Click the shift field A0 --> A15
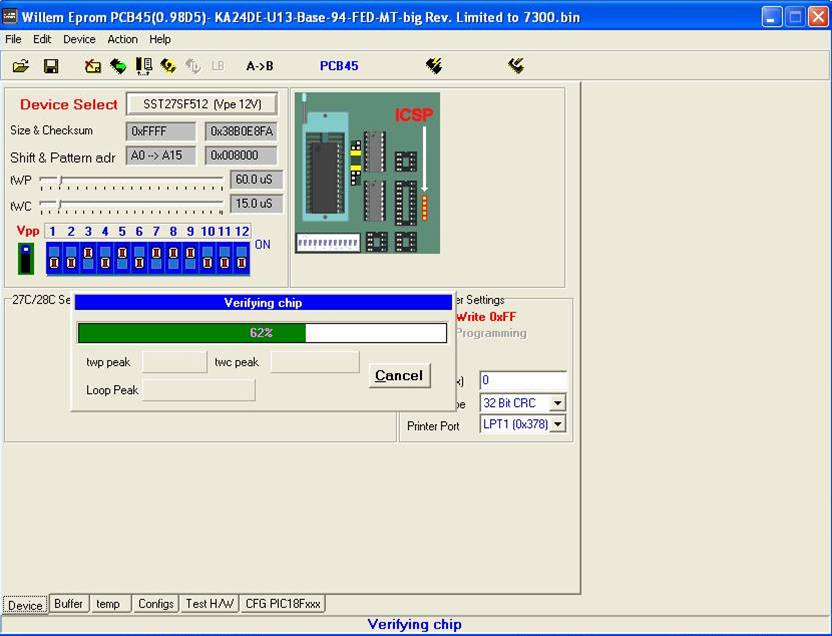 (161, 155)
